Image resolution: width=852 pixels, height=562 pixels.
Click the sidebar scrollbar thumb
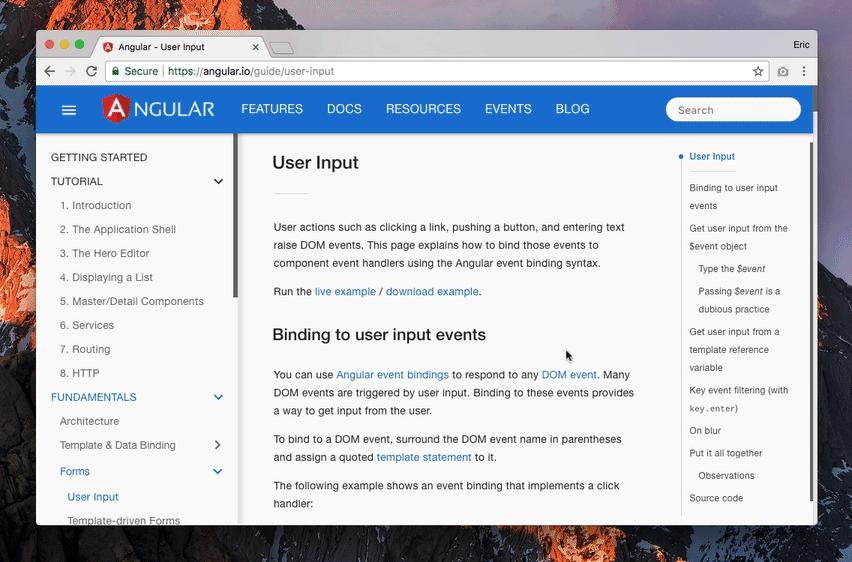click(x=235, y=215)
